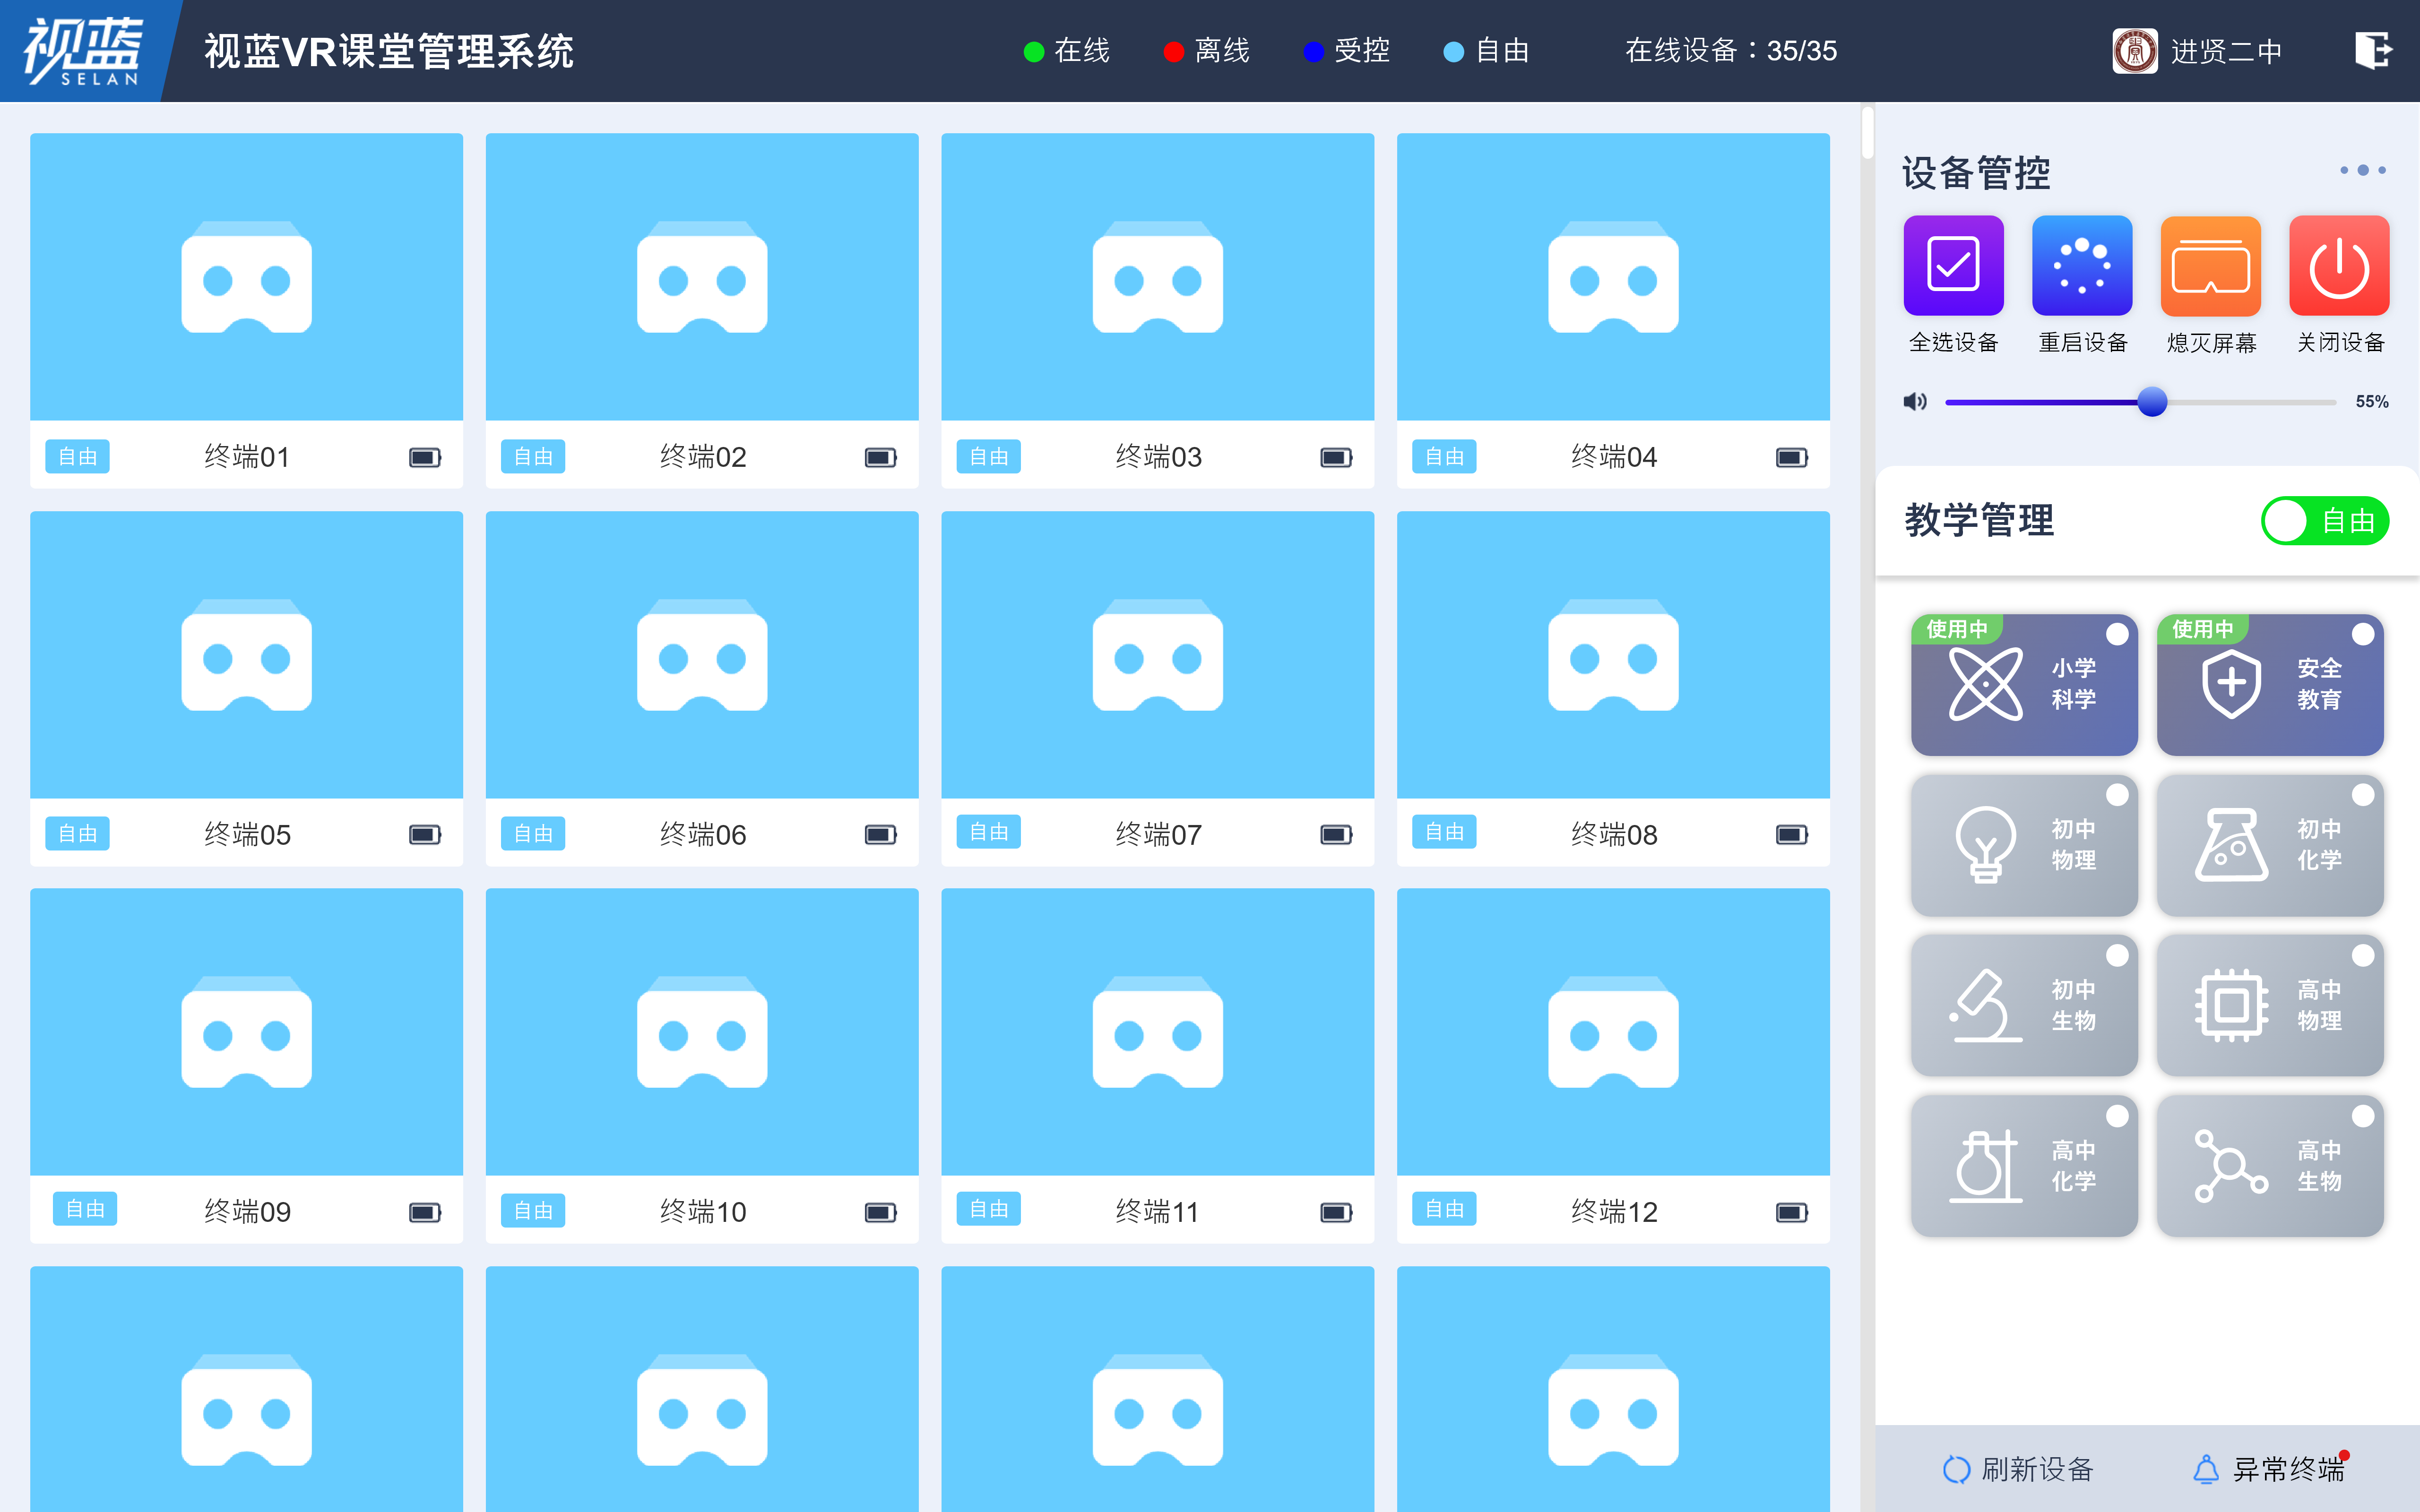Click the Restart Devices (重启设备) icon
Screen dimensions: 2420x1512
(2082, 265)
